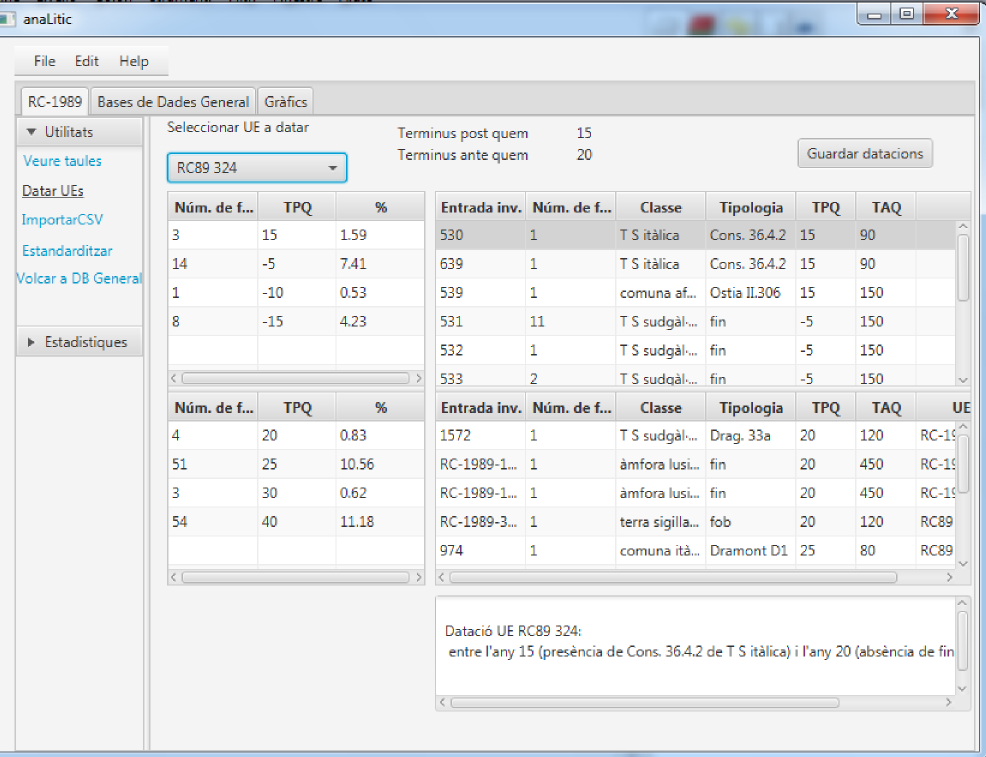
Task: Open Volcar a DB General link
Action: [80, 279]
